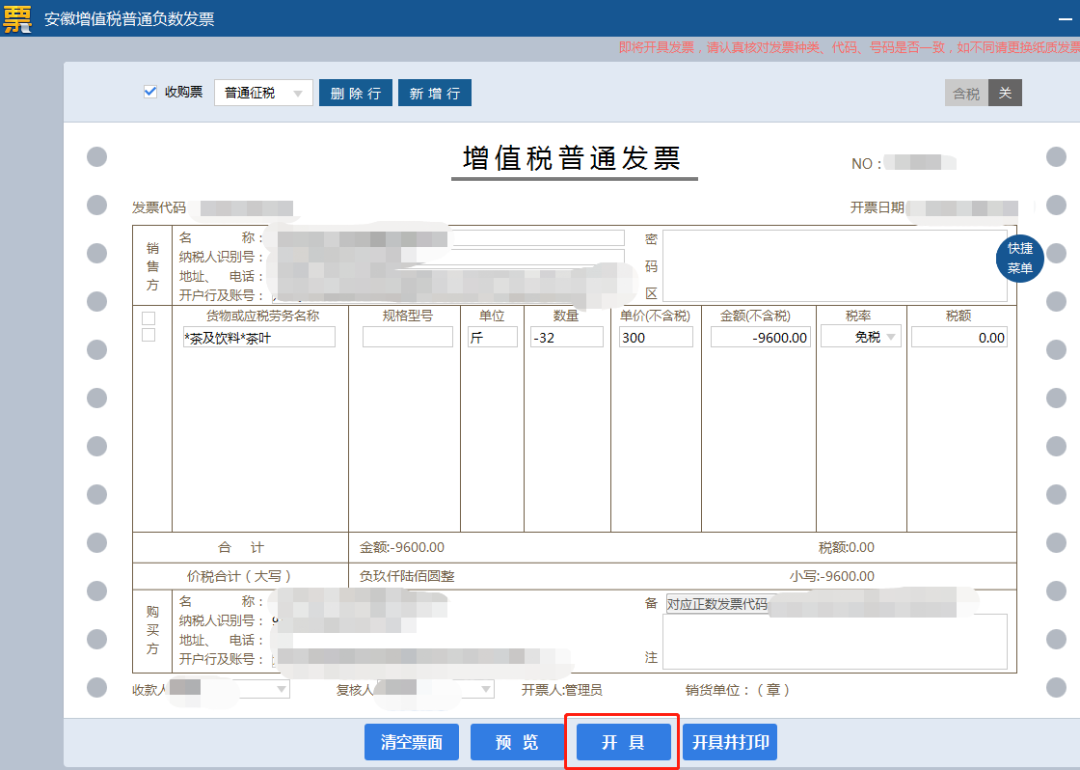The height and width of the screenshot is (770, 1080).
Task: Open the 免税 tax rate dropdown
Action: pos(861,337)
